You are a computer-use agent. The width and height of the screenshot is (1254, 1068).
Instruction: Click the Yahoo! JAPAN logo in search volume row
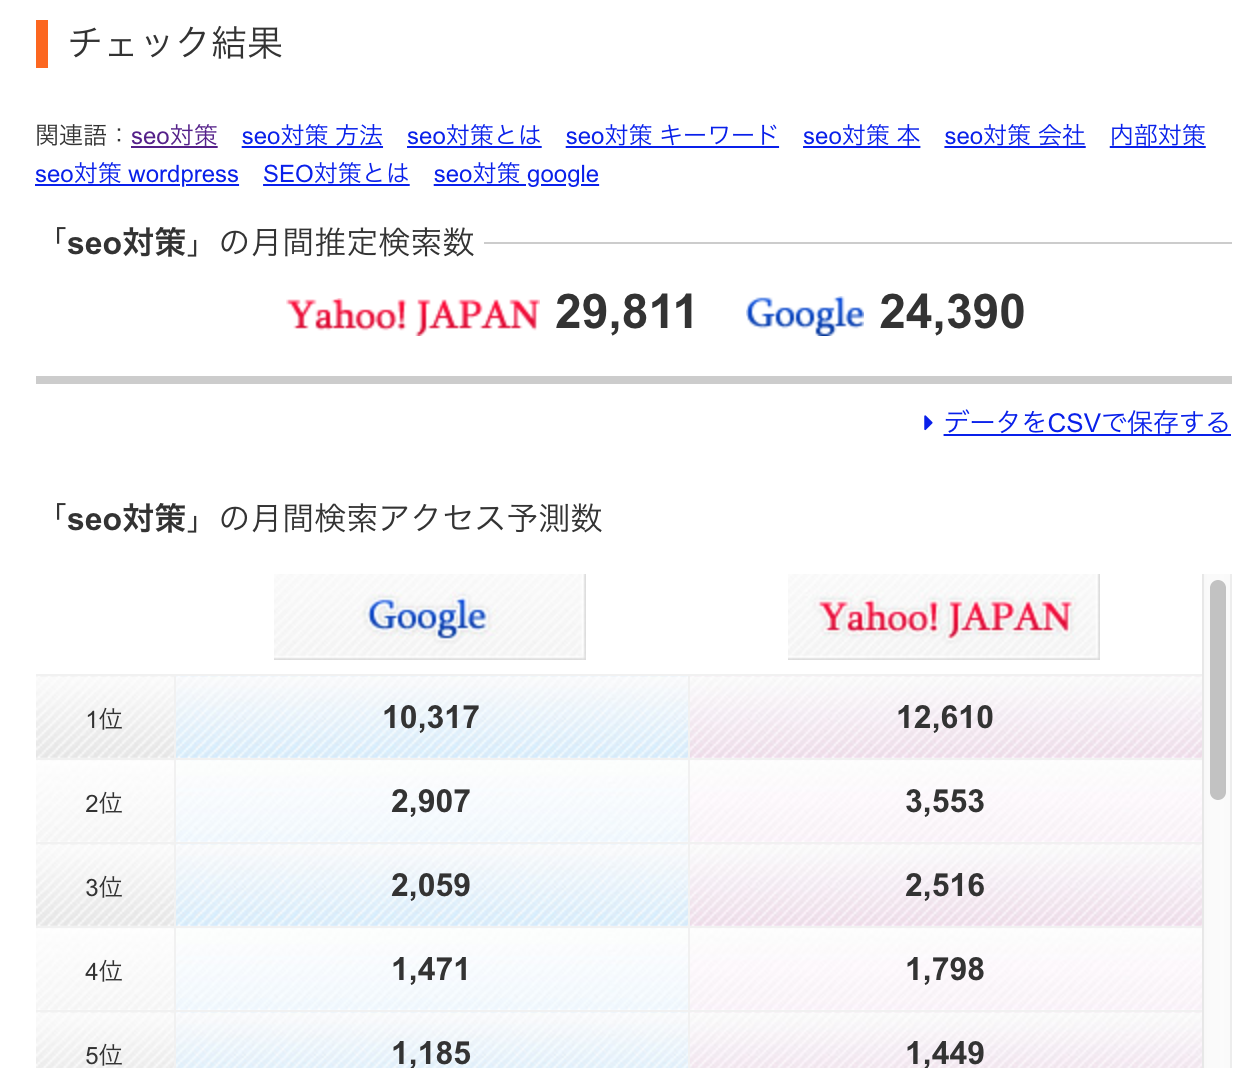413,315
